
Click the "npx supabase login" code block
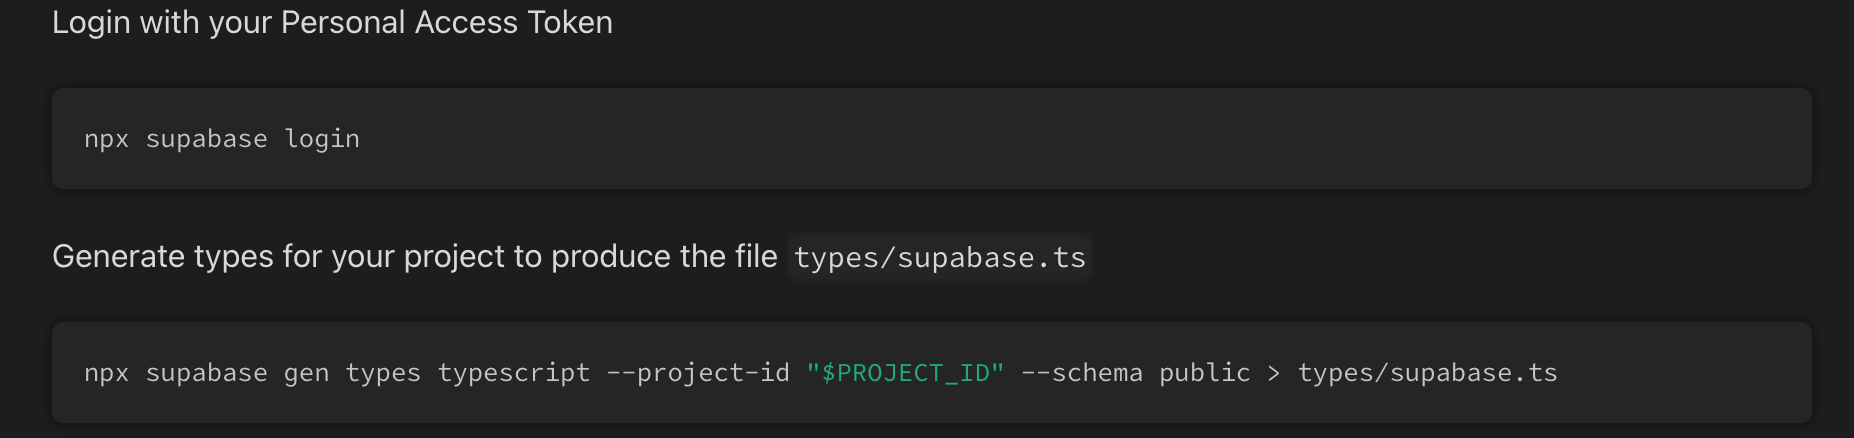(x=931, y=138)
